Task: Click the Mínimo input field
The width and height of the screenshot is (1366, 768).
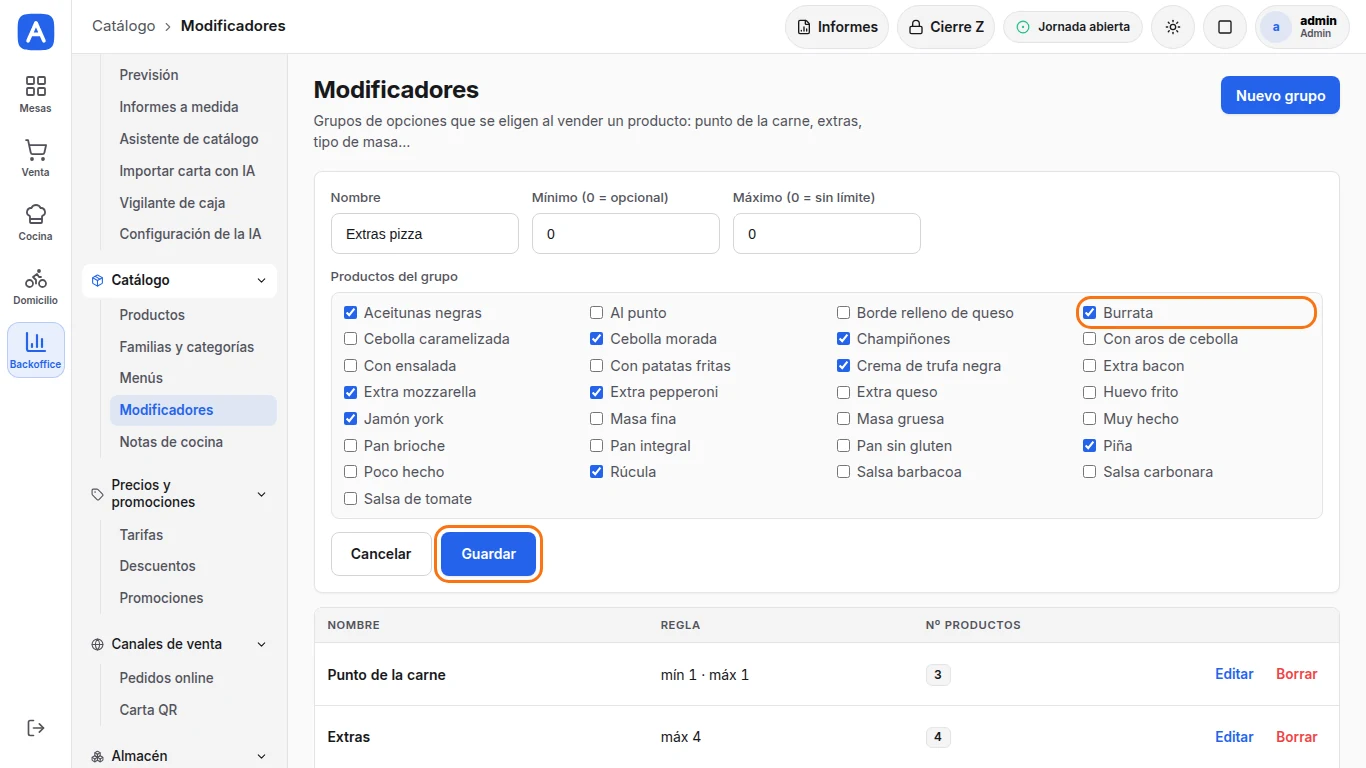Action: tap(626, 234)
